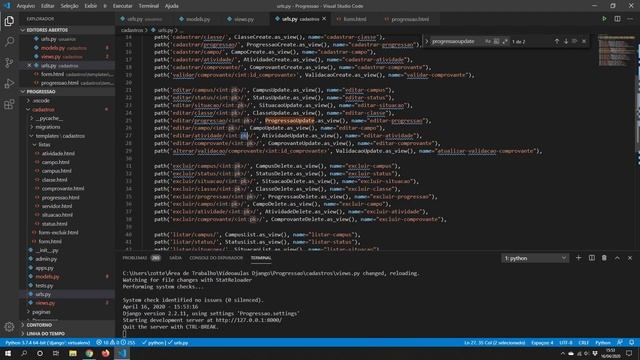
Task: Change Python language mode in status bar
Action: point(603,342)
